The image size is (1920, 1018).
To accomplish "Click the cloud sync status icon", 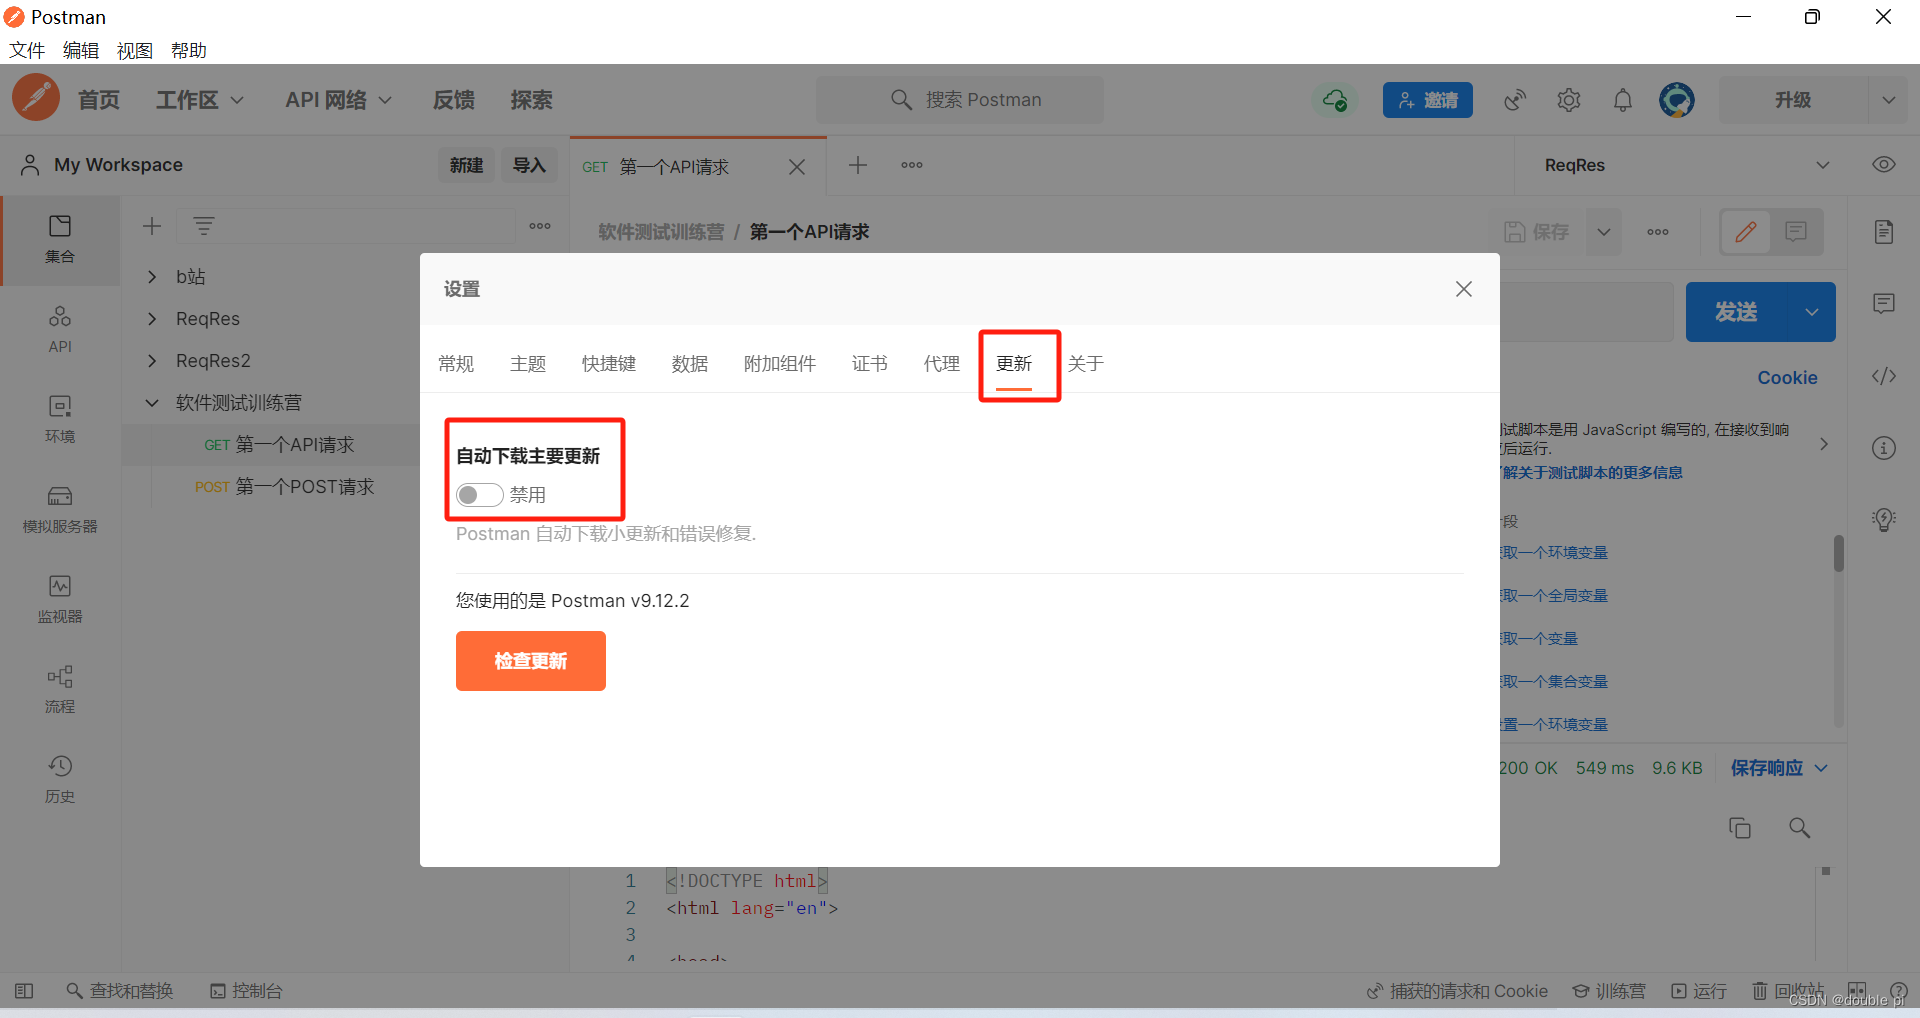I will click(x=1335, y=100).
